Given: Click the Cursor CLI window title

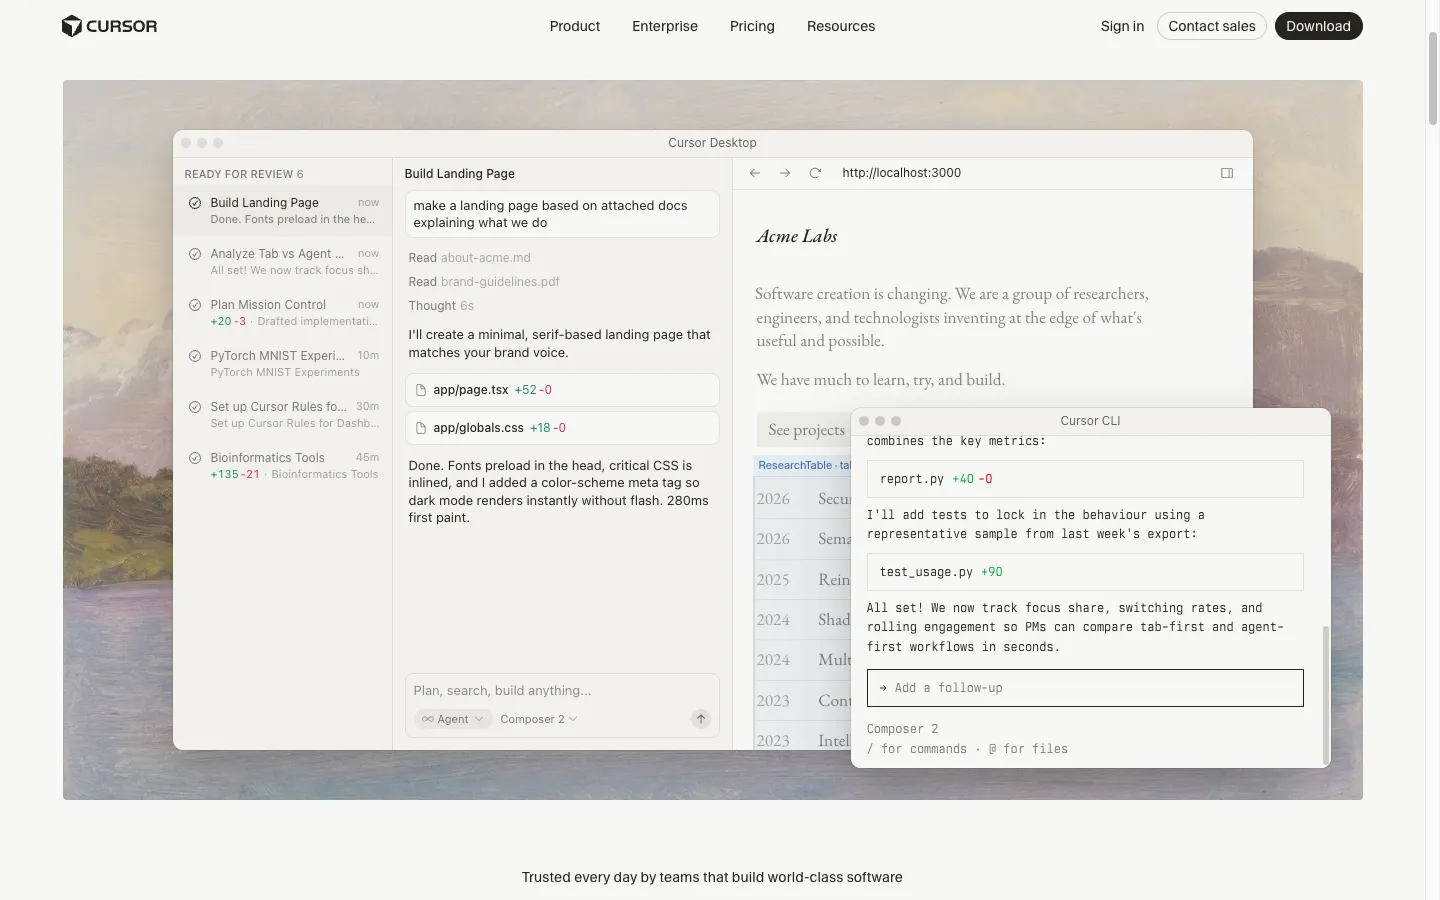Looking at the screenshot, I should pos(1090,421).
